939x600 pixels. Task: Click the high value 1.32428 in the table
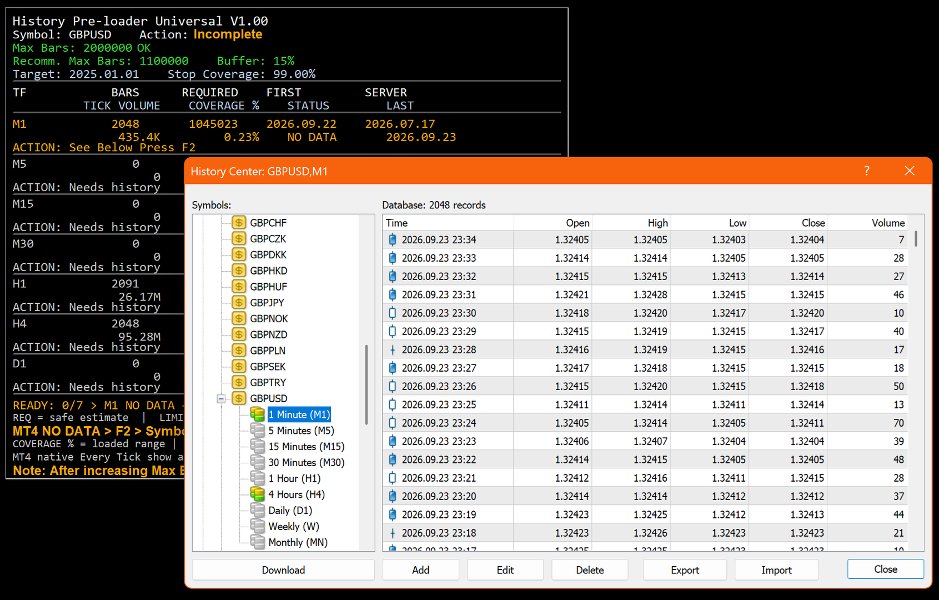(x=650, y=295)
